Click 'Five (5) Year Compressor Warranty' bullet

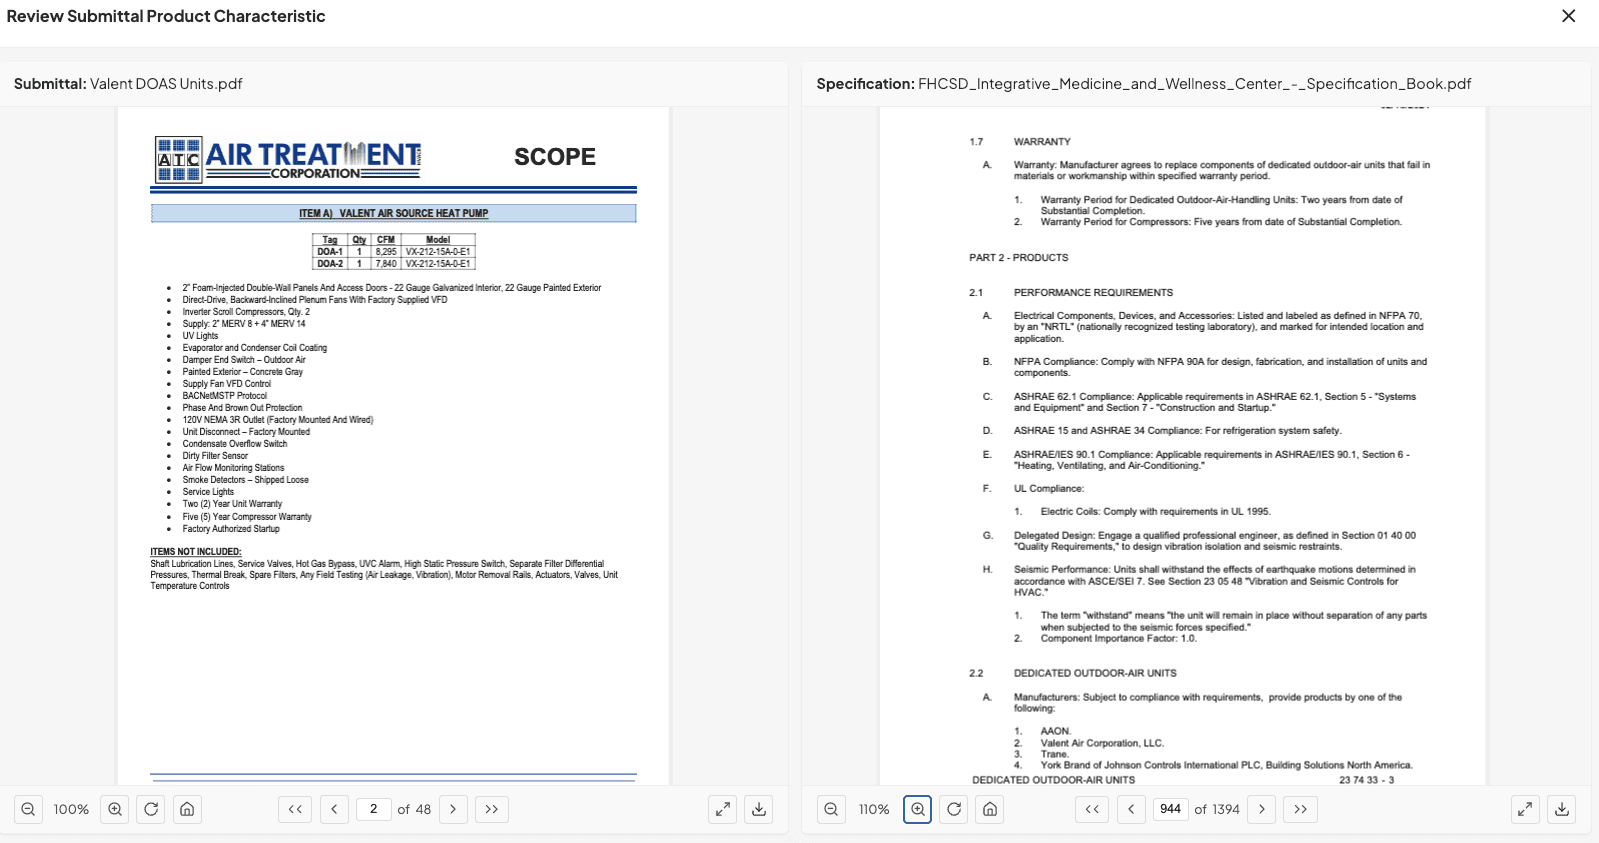click(x=247, y=517)
